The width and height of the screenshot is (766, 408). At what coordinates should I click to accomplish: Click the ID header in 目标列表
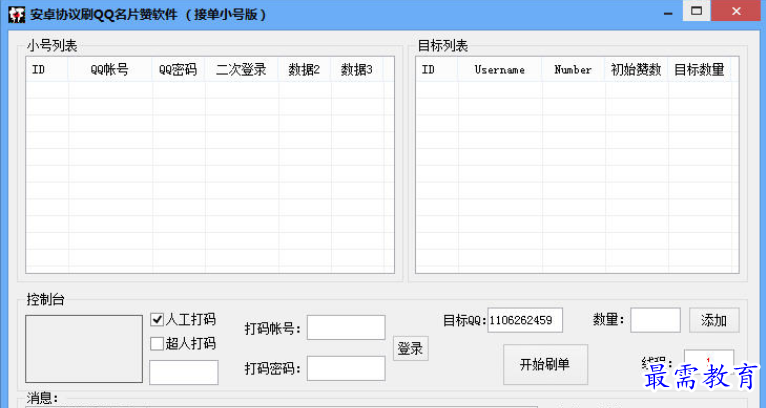pos(437,69)
